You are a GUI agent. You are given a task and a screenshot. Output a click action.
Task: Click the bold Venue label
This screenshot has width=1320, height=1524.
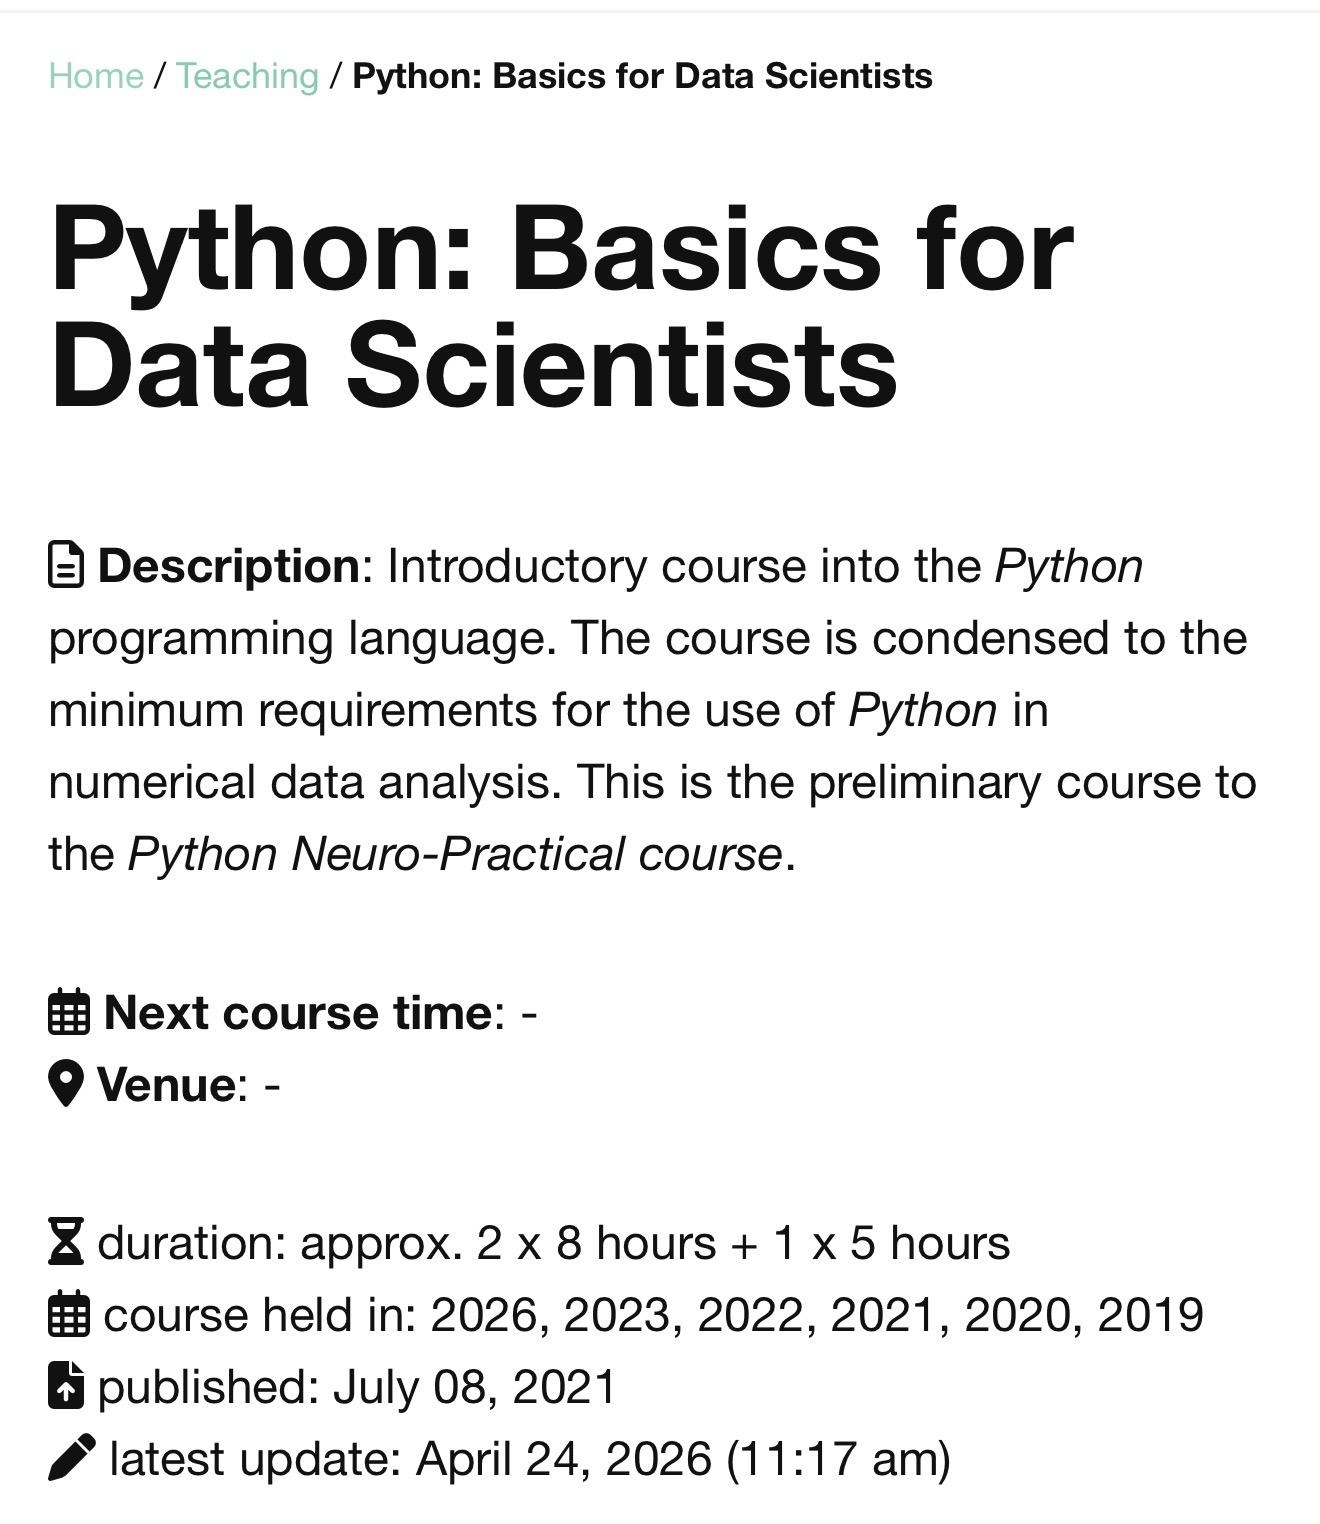pos(167,1084)
